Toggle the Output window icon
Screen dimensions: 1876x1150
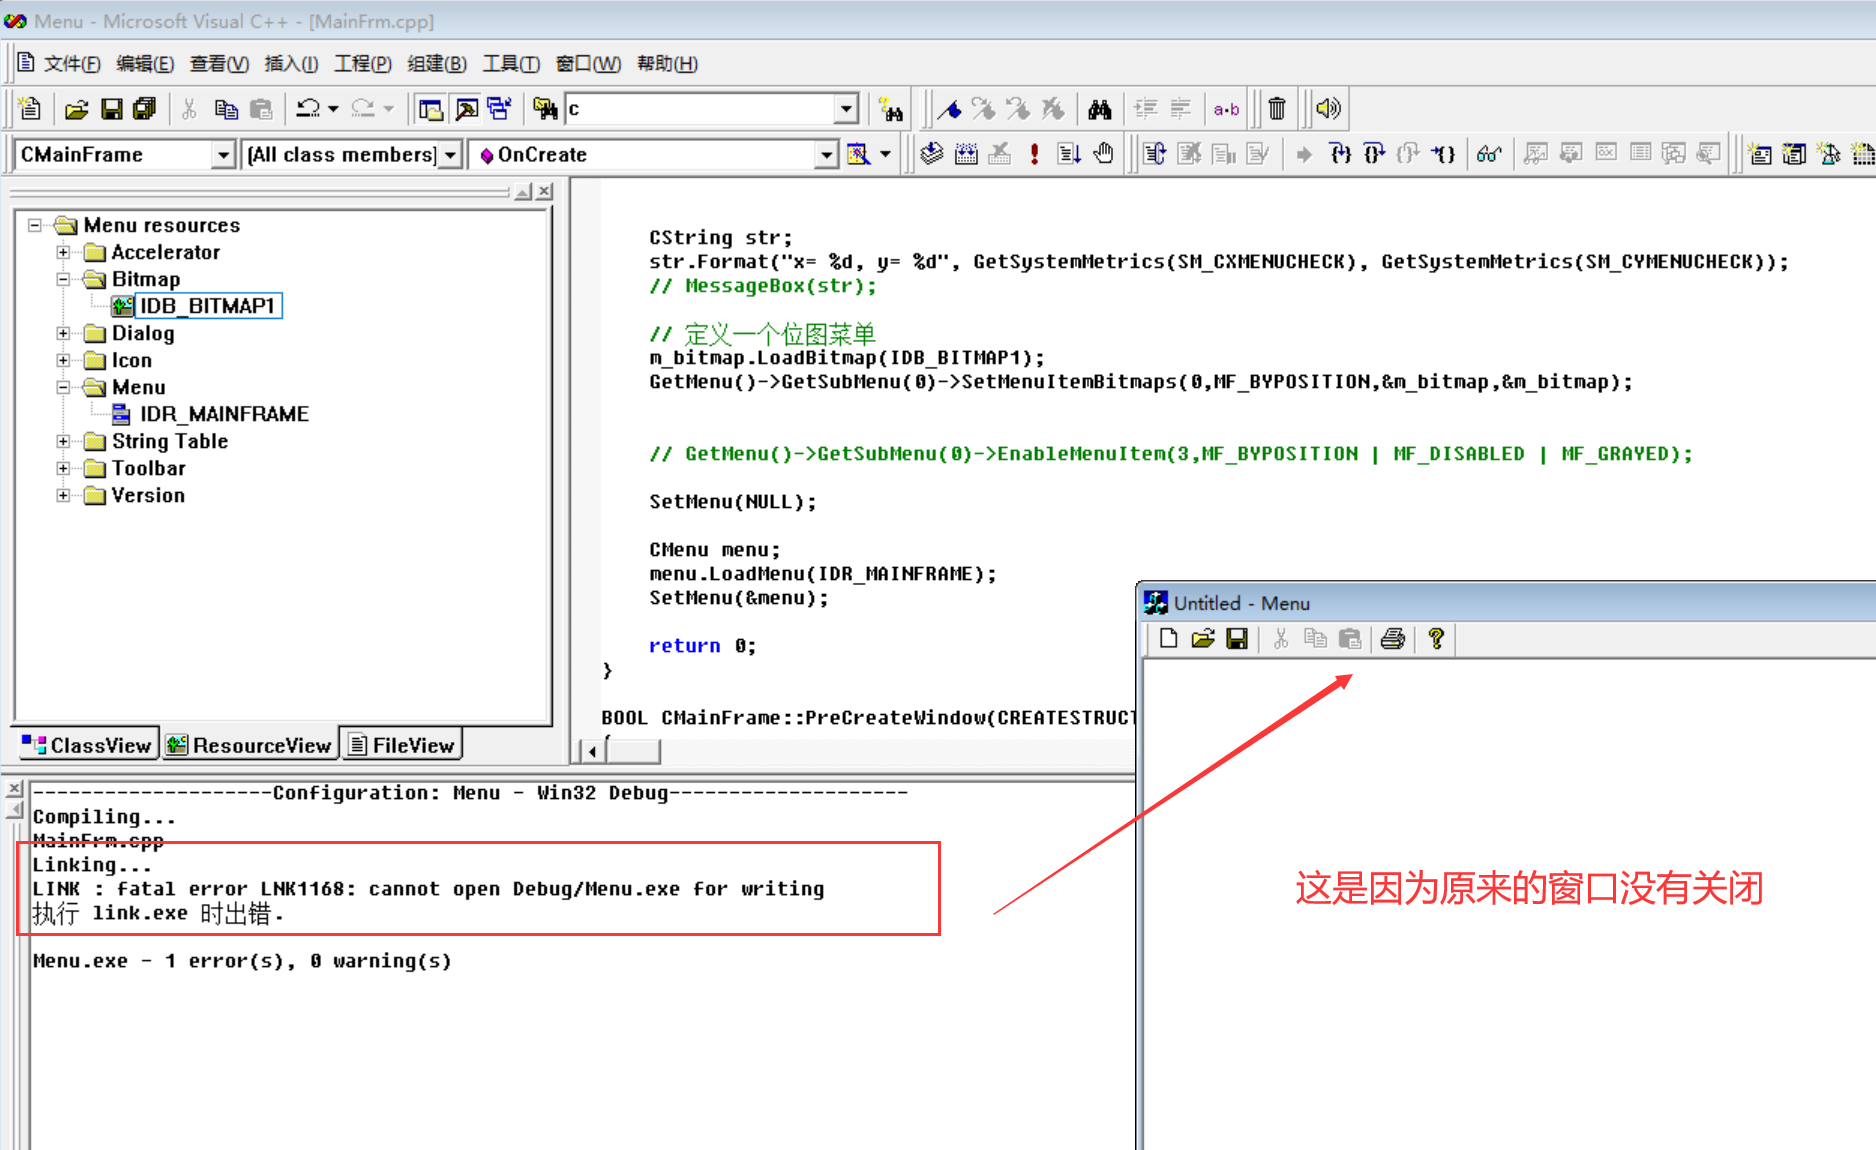pos(466,108)
